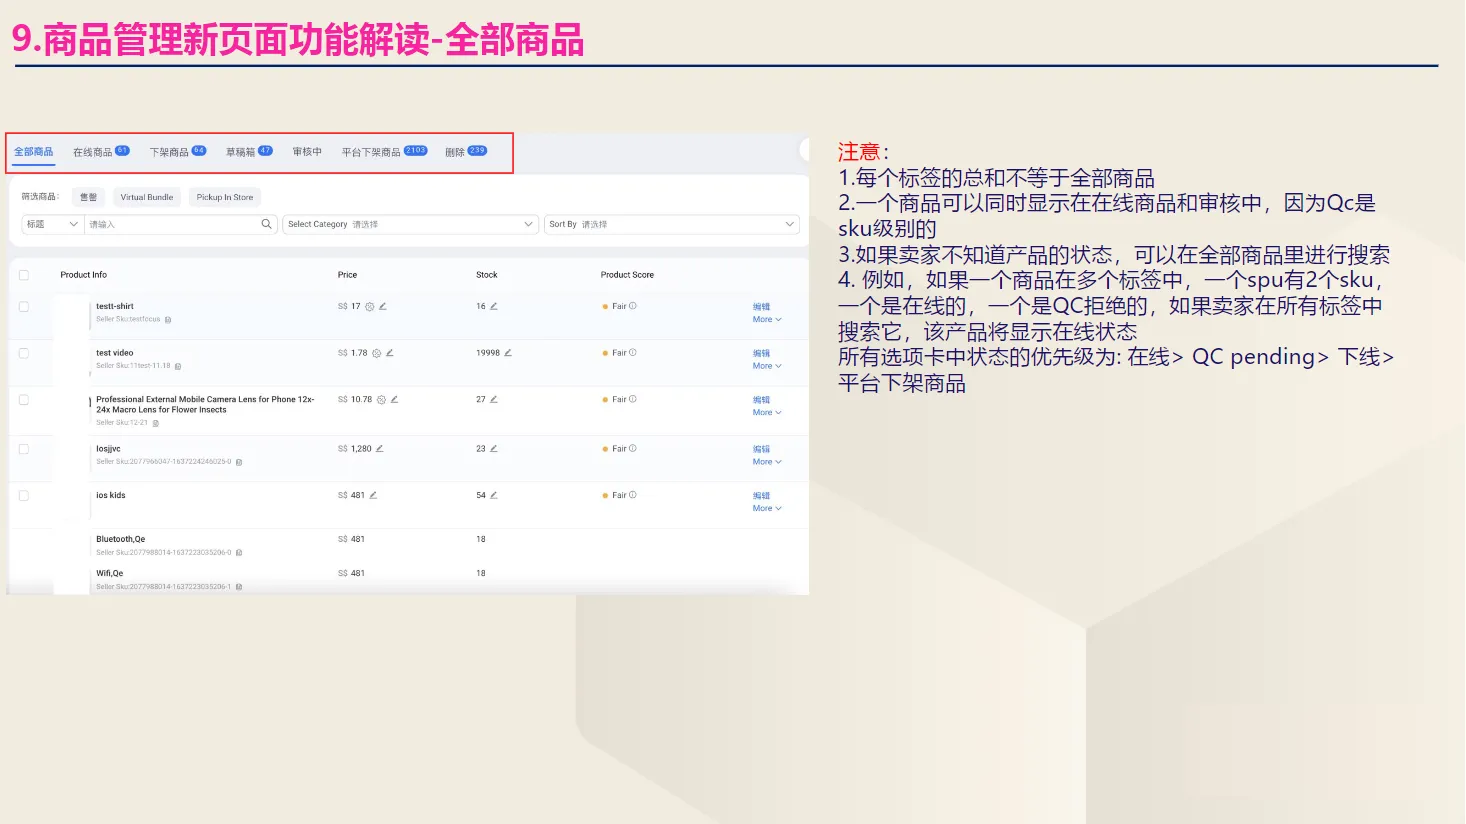This screenshot has height=824, width=1466.
Task: Open the Select Category dropdown
Action: point(410,224)
